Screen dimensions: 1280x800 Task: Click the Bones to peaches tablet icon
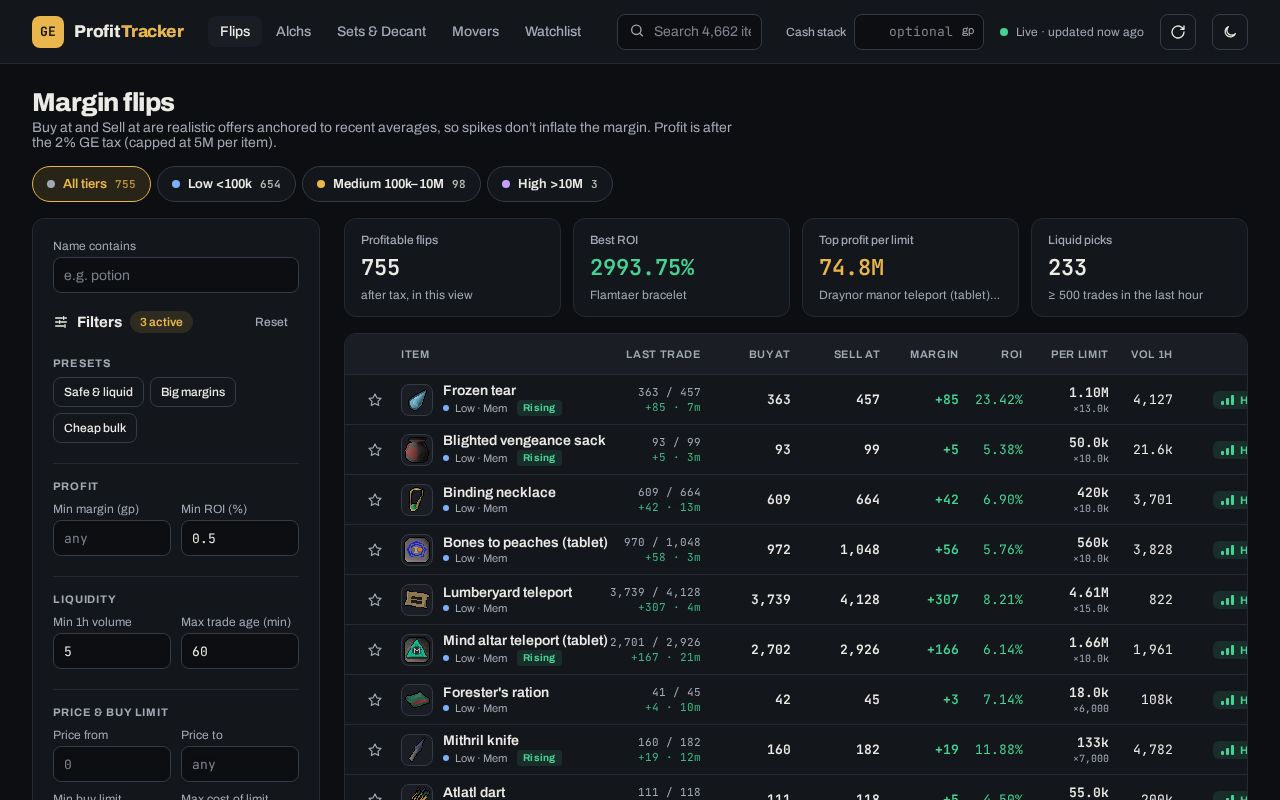[x=417, y=550]
